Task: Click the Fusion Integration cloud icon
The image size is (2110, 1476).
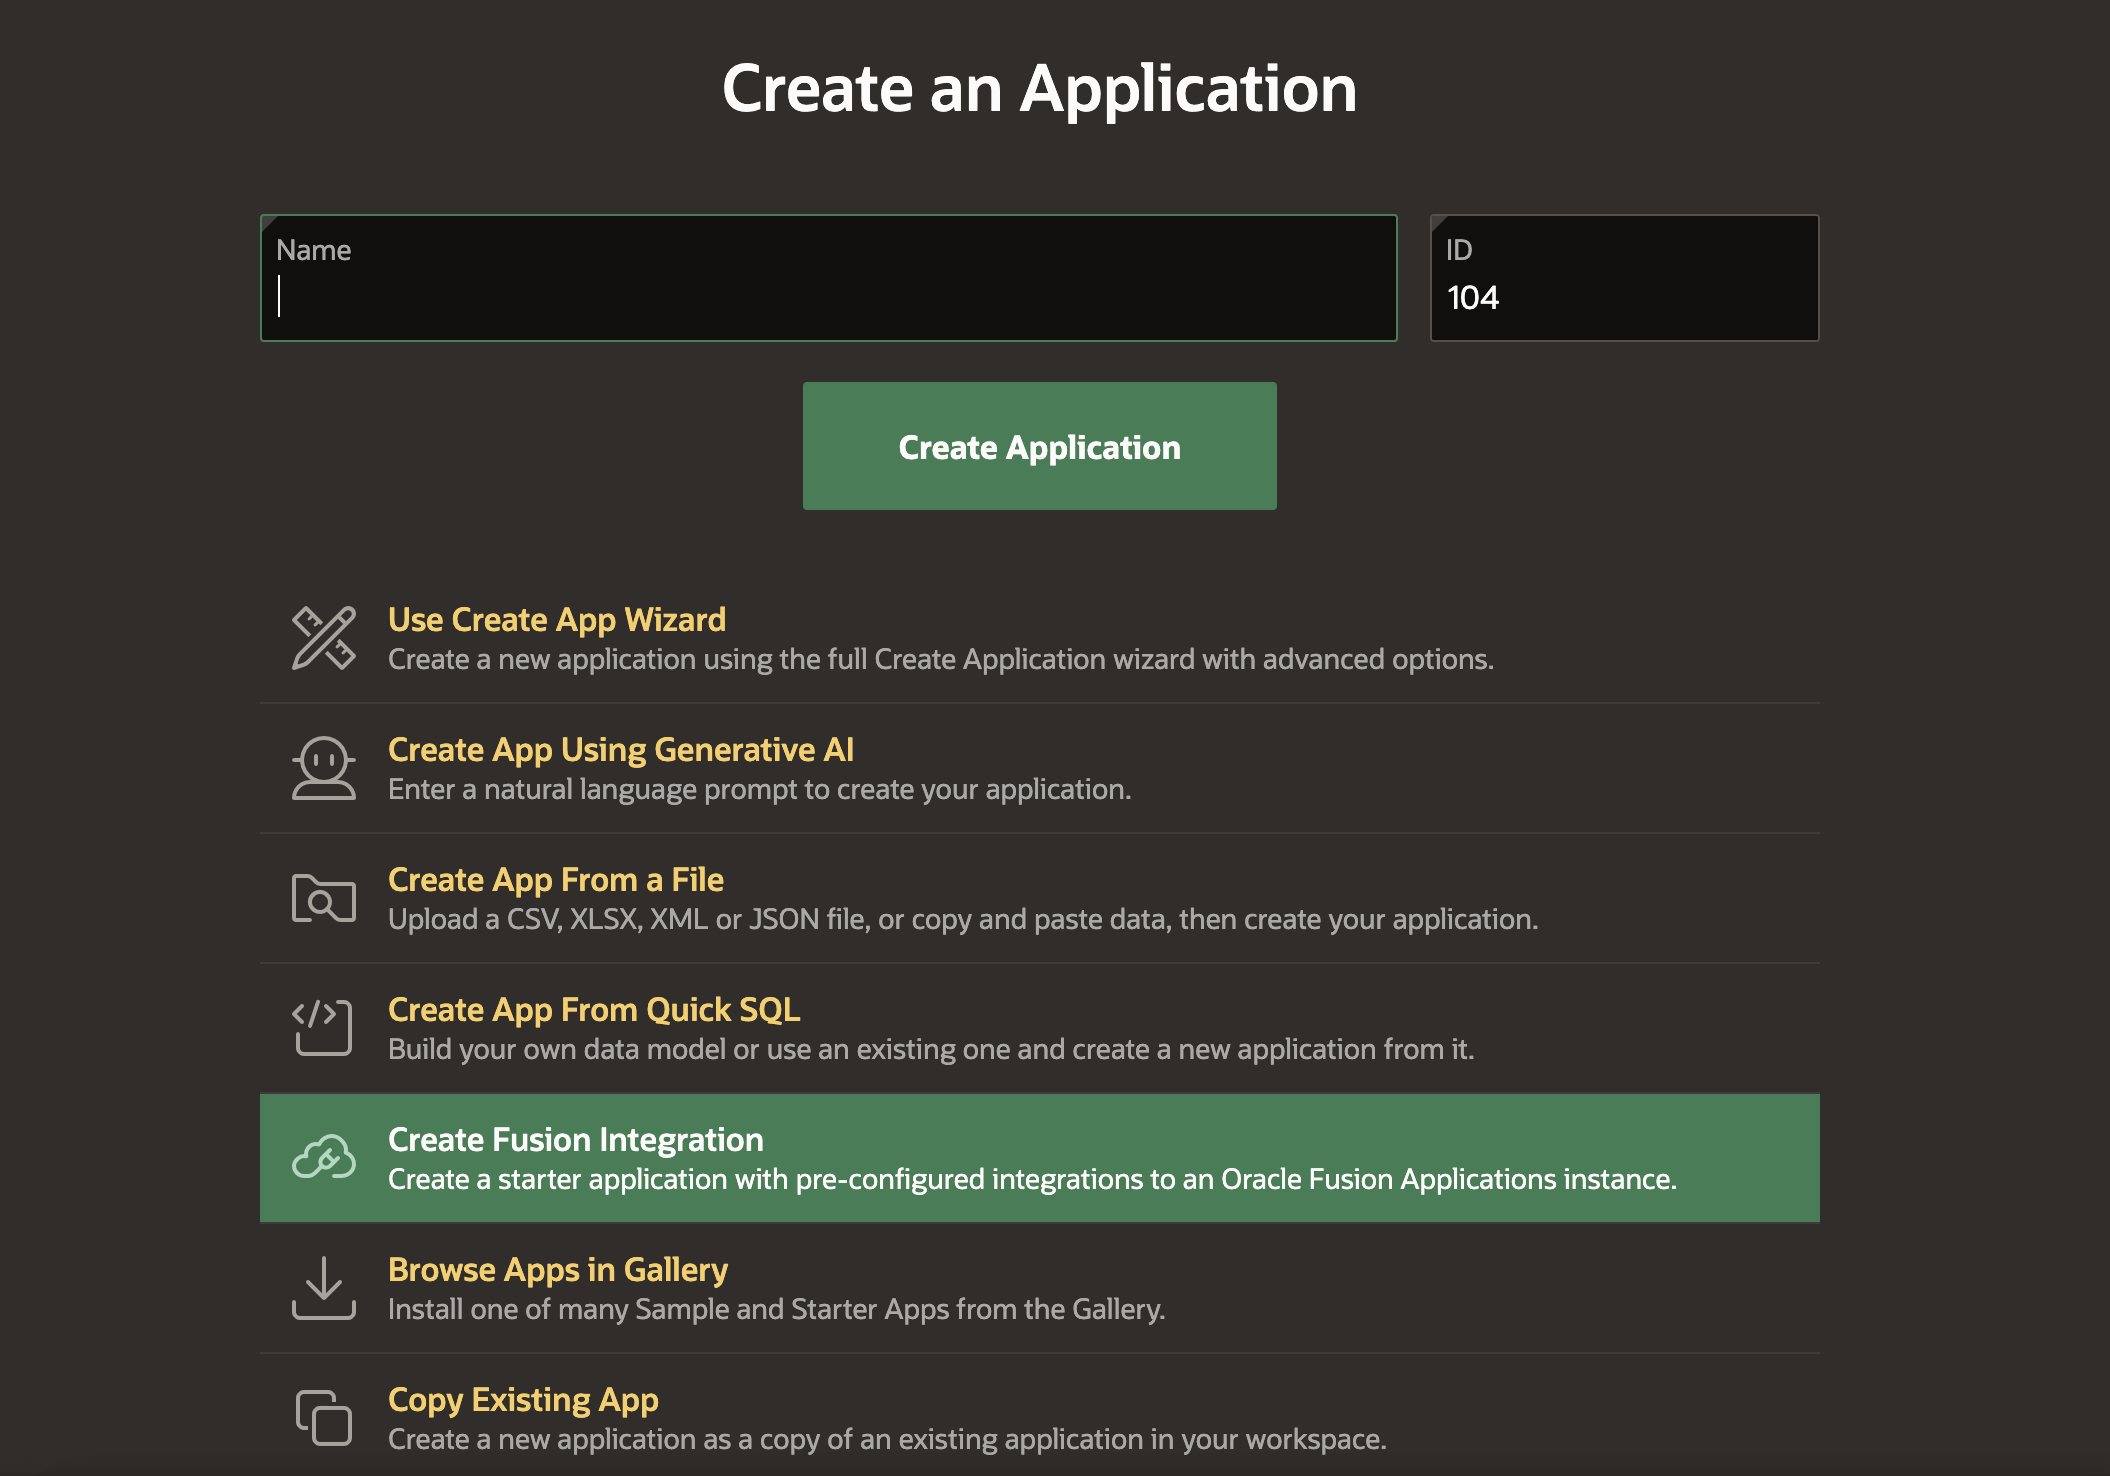Action: 323,1158
